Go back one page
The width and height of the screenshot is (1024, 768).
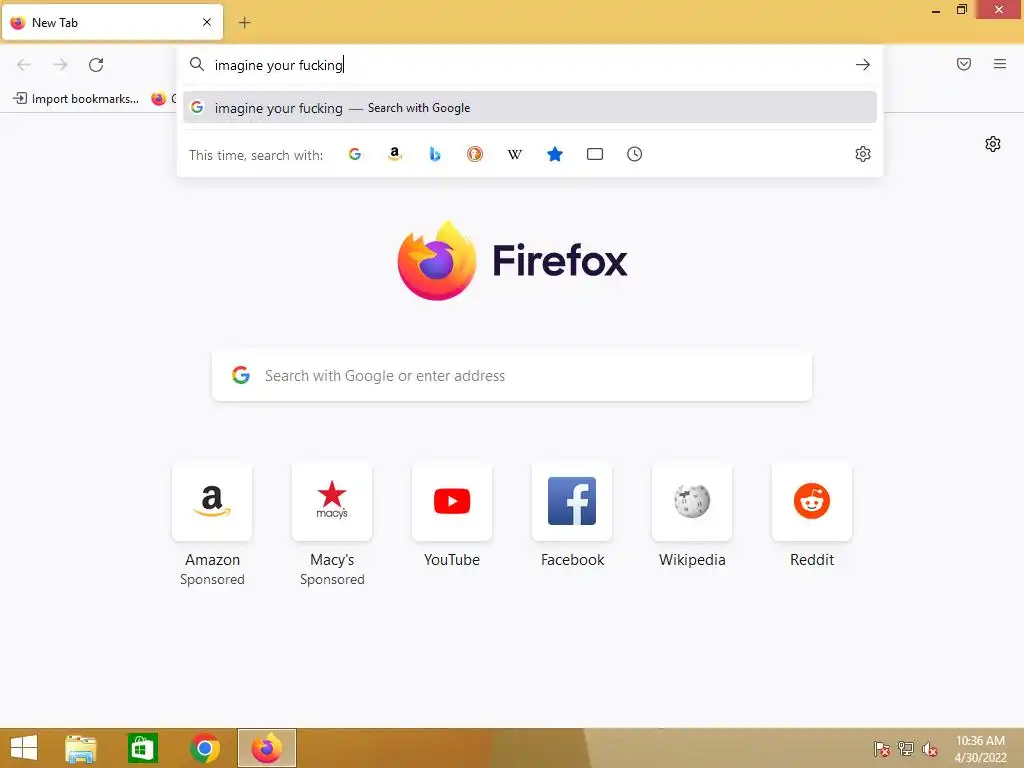(x=24, y=65)
